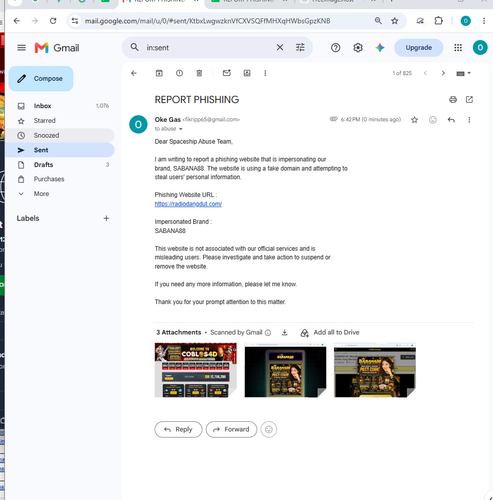The image size is (493, 500).
Task: Open Gmail support help icon
Action: coord(336,48)
